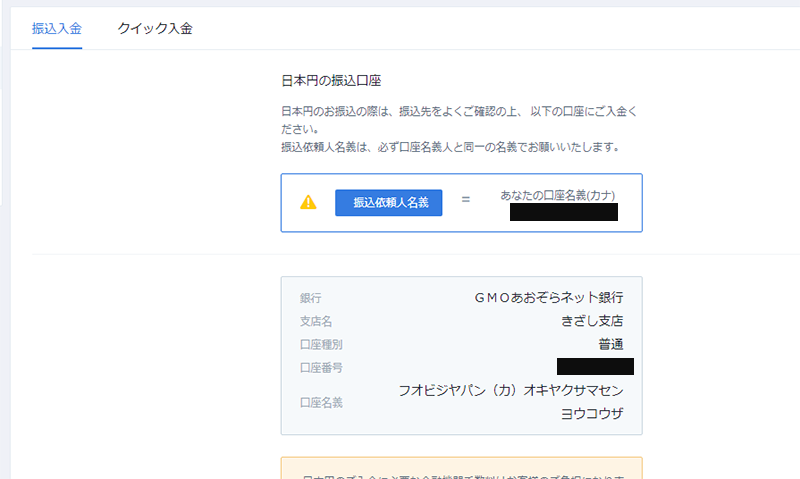Select the ヨウコウザ account name line
800x479 pixels.
coord(592,414)
